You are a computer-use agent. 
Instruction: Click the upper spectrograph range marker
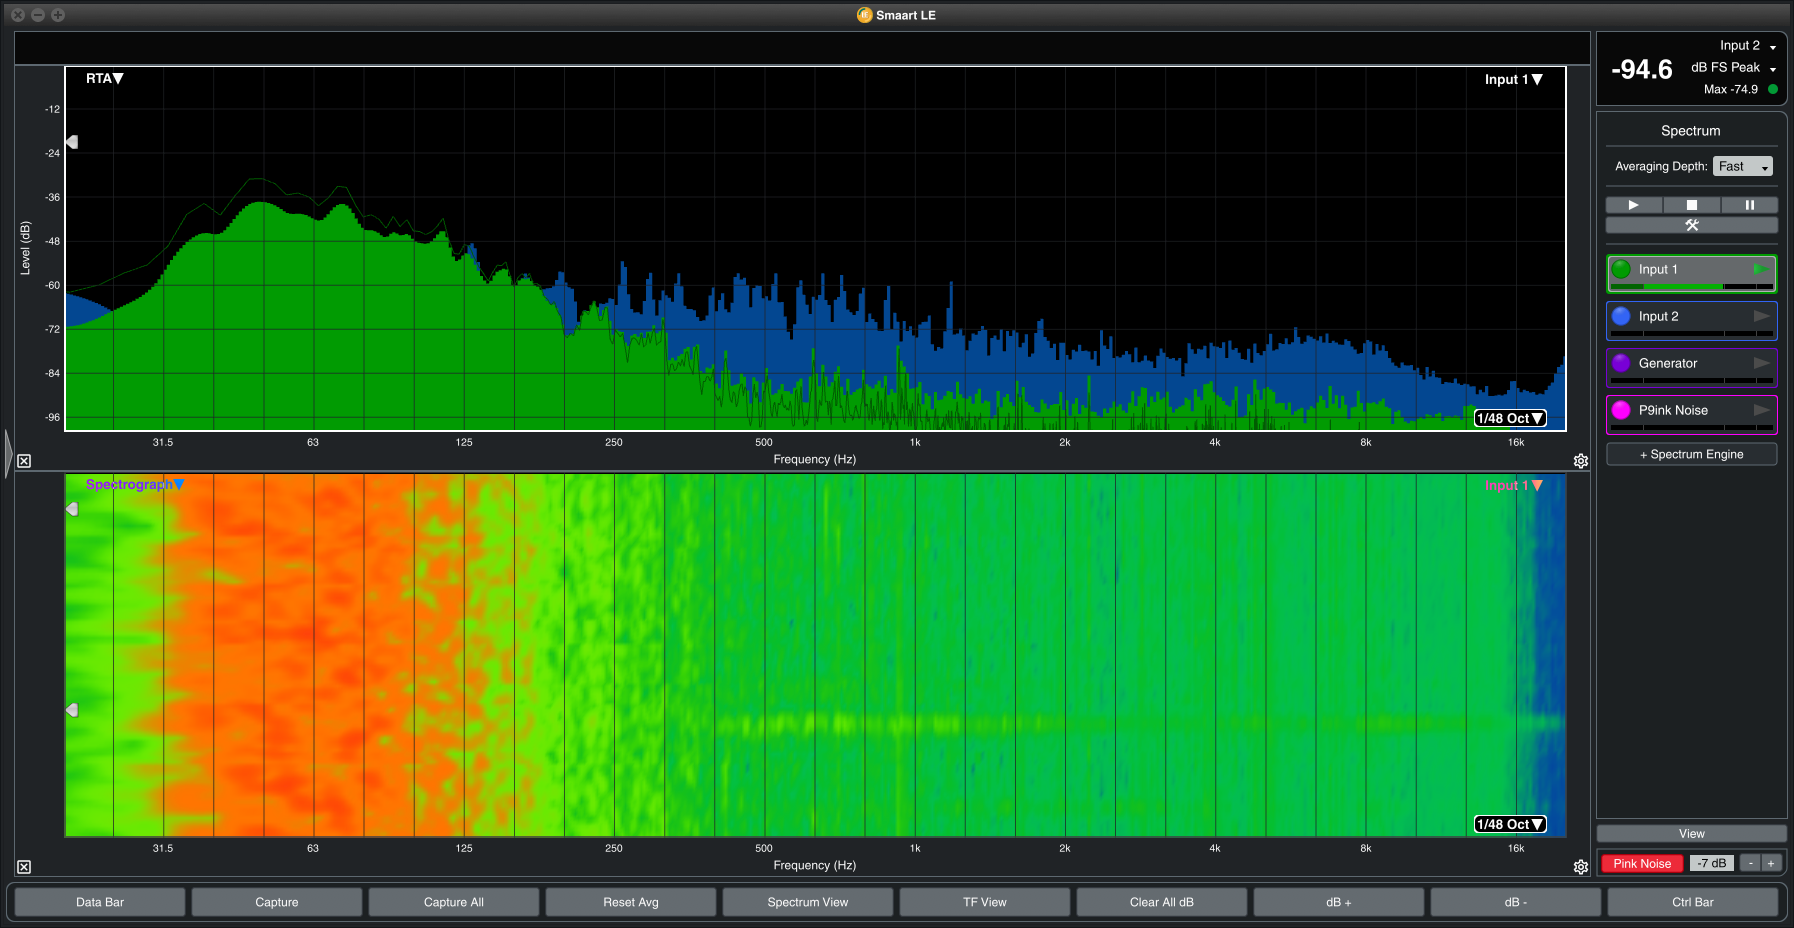click(72, 509)
